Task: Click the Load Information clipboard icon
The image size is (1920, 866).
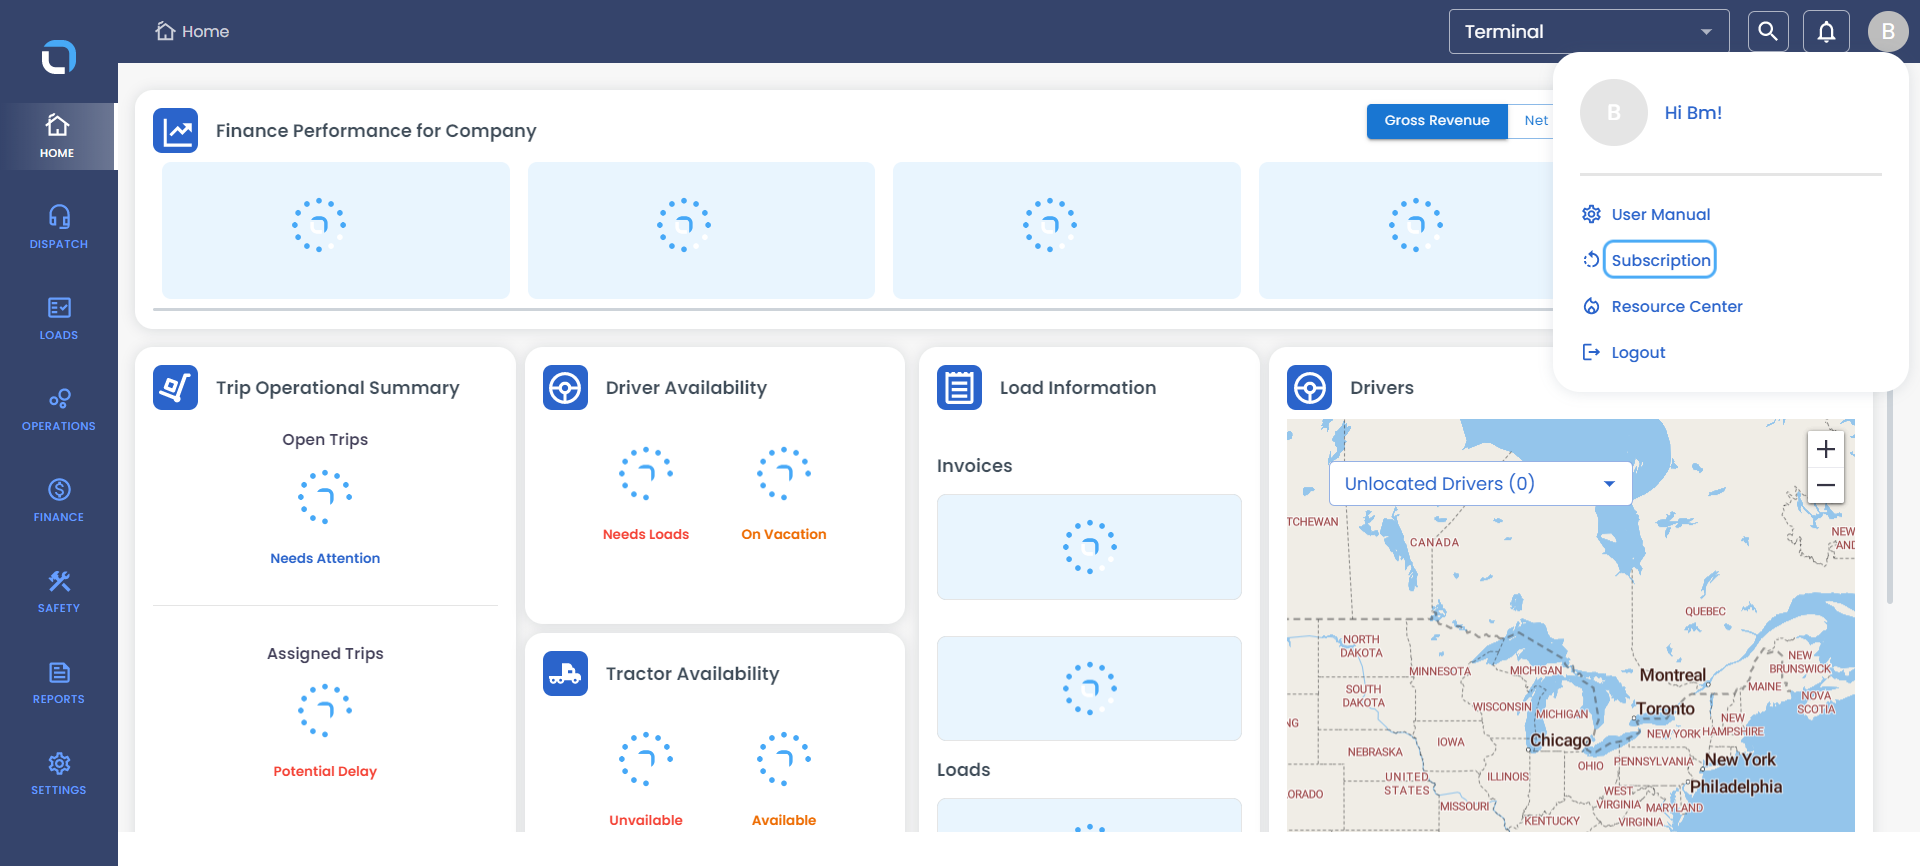Action: coord(960,388)
